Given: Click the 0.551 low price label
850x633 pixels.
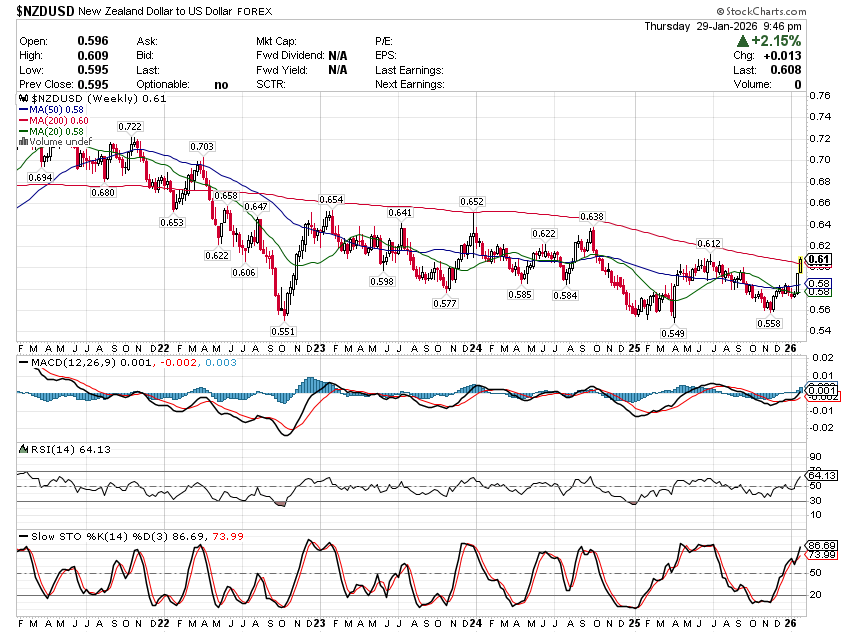Looking at the screenshot, I should click(283, 331).
